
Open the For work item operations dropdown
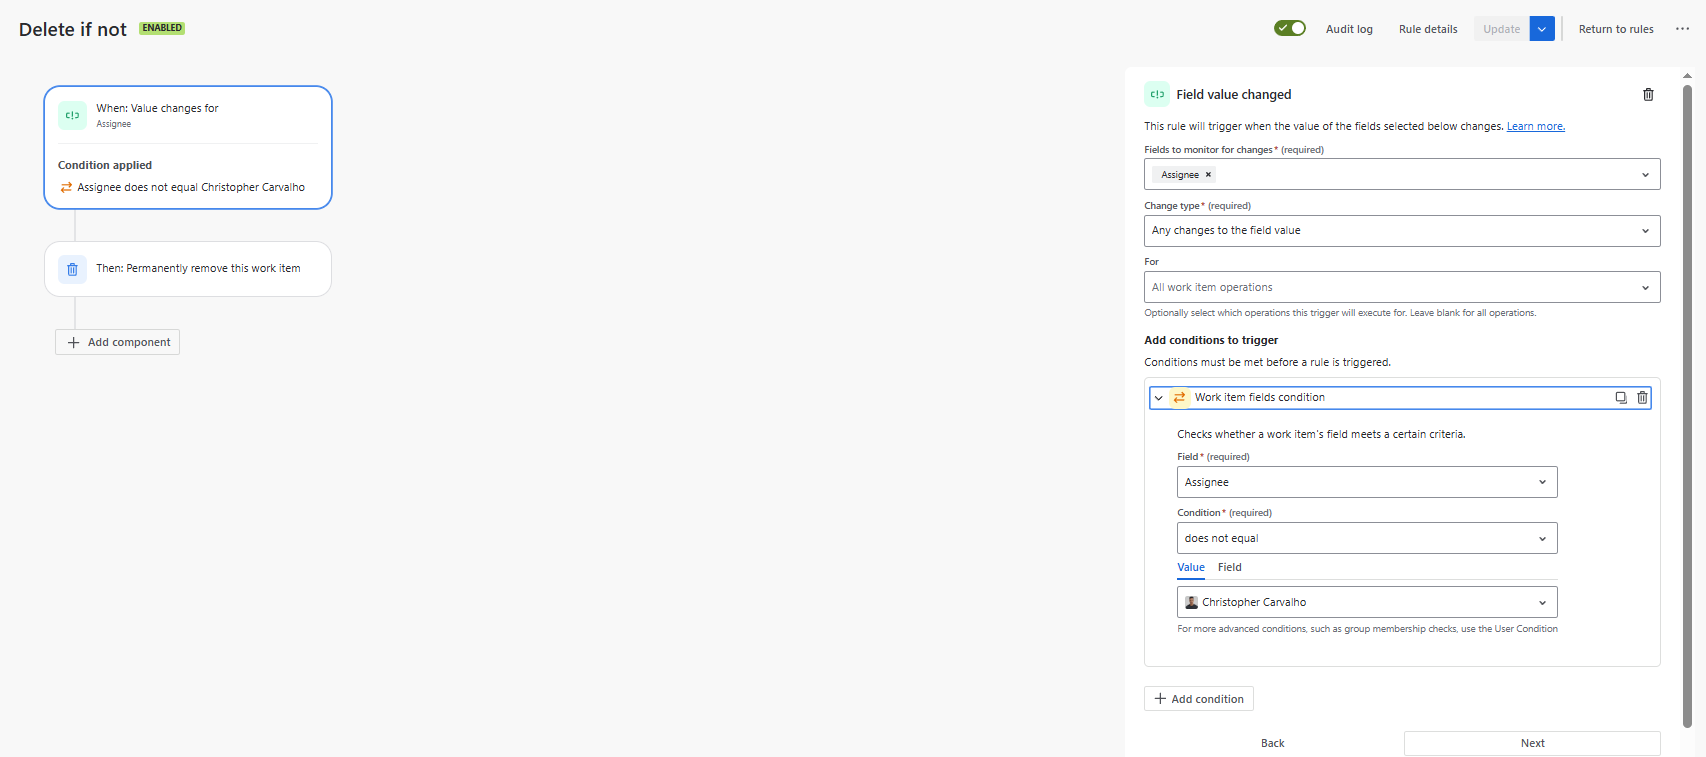(1402, 287)
